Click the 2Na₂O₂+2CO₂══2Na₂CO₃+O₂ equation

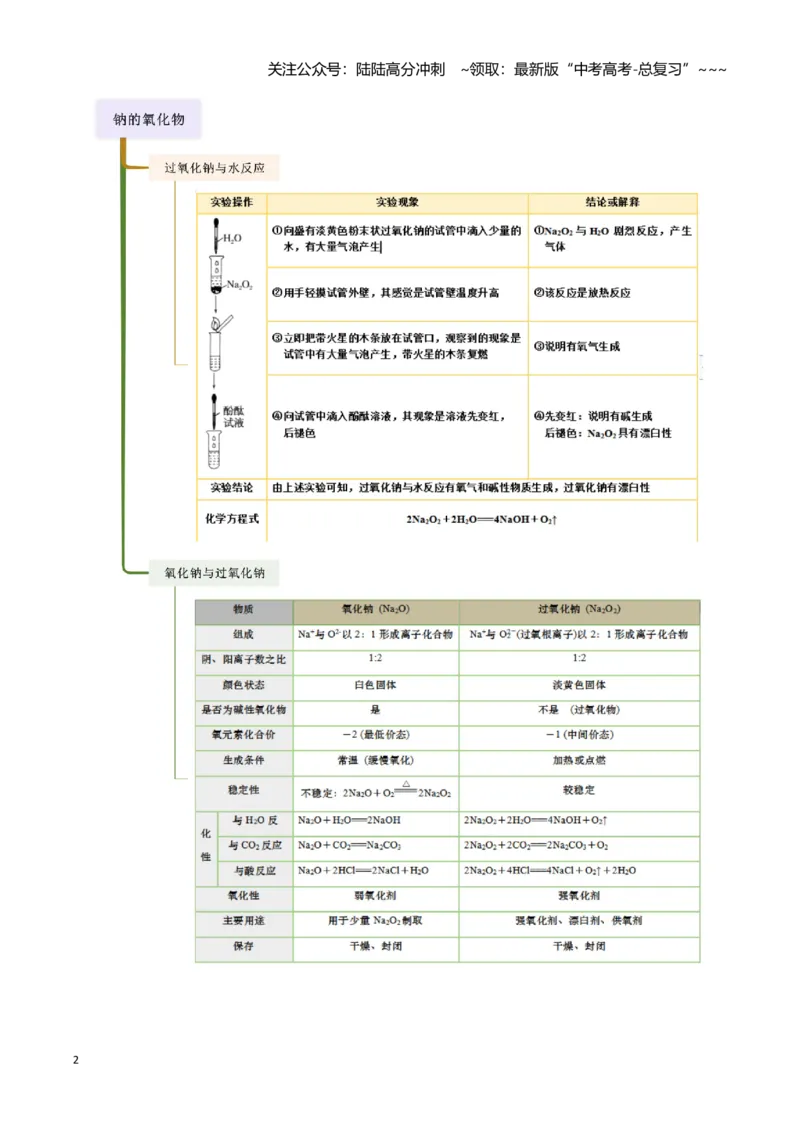(x=536, y=845)
